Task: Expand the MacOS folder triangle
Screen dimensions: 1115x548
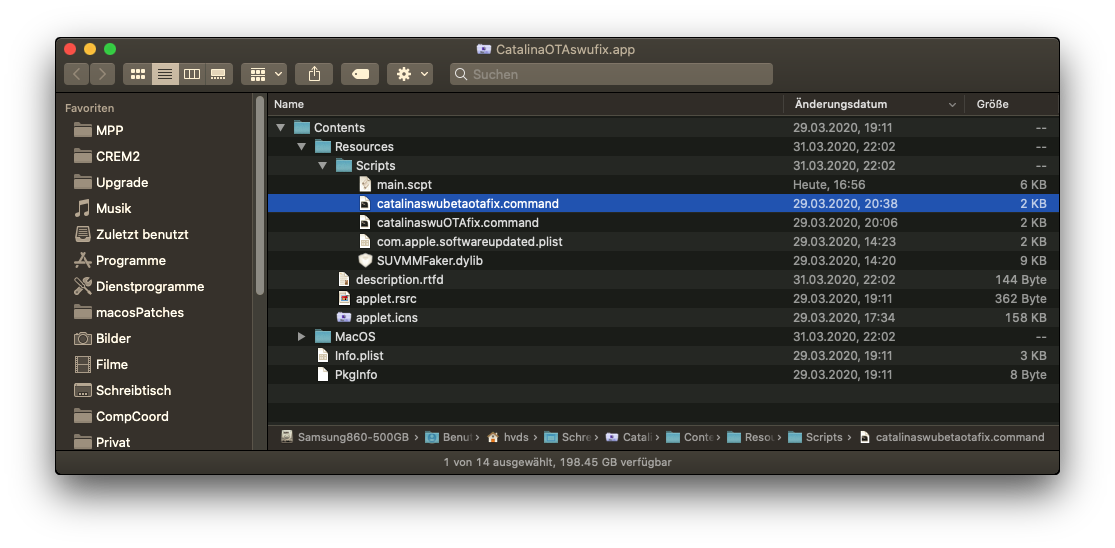Action: coord(302,336)
